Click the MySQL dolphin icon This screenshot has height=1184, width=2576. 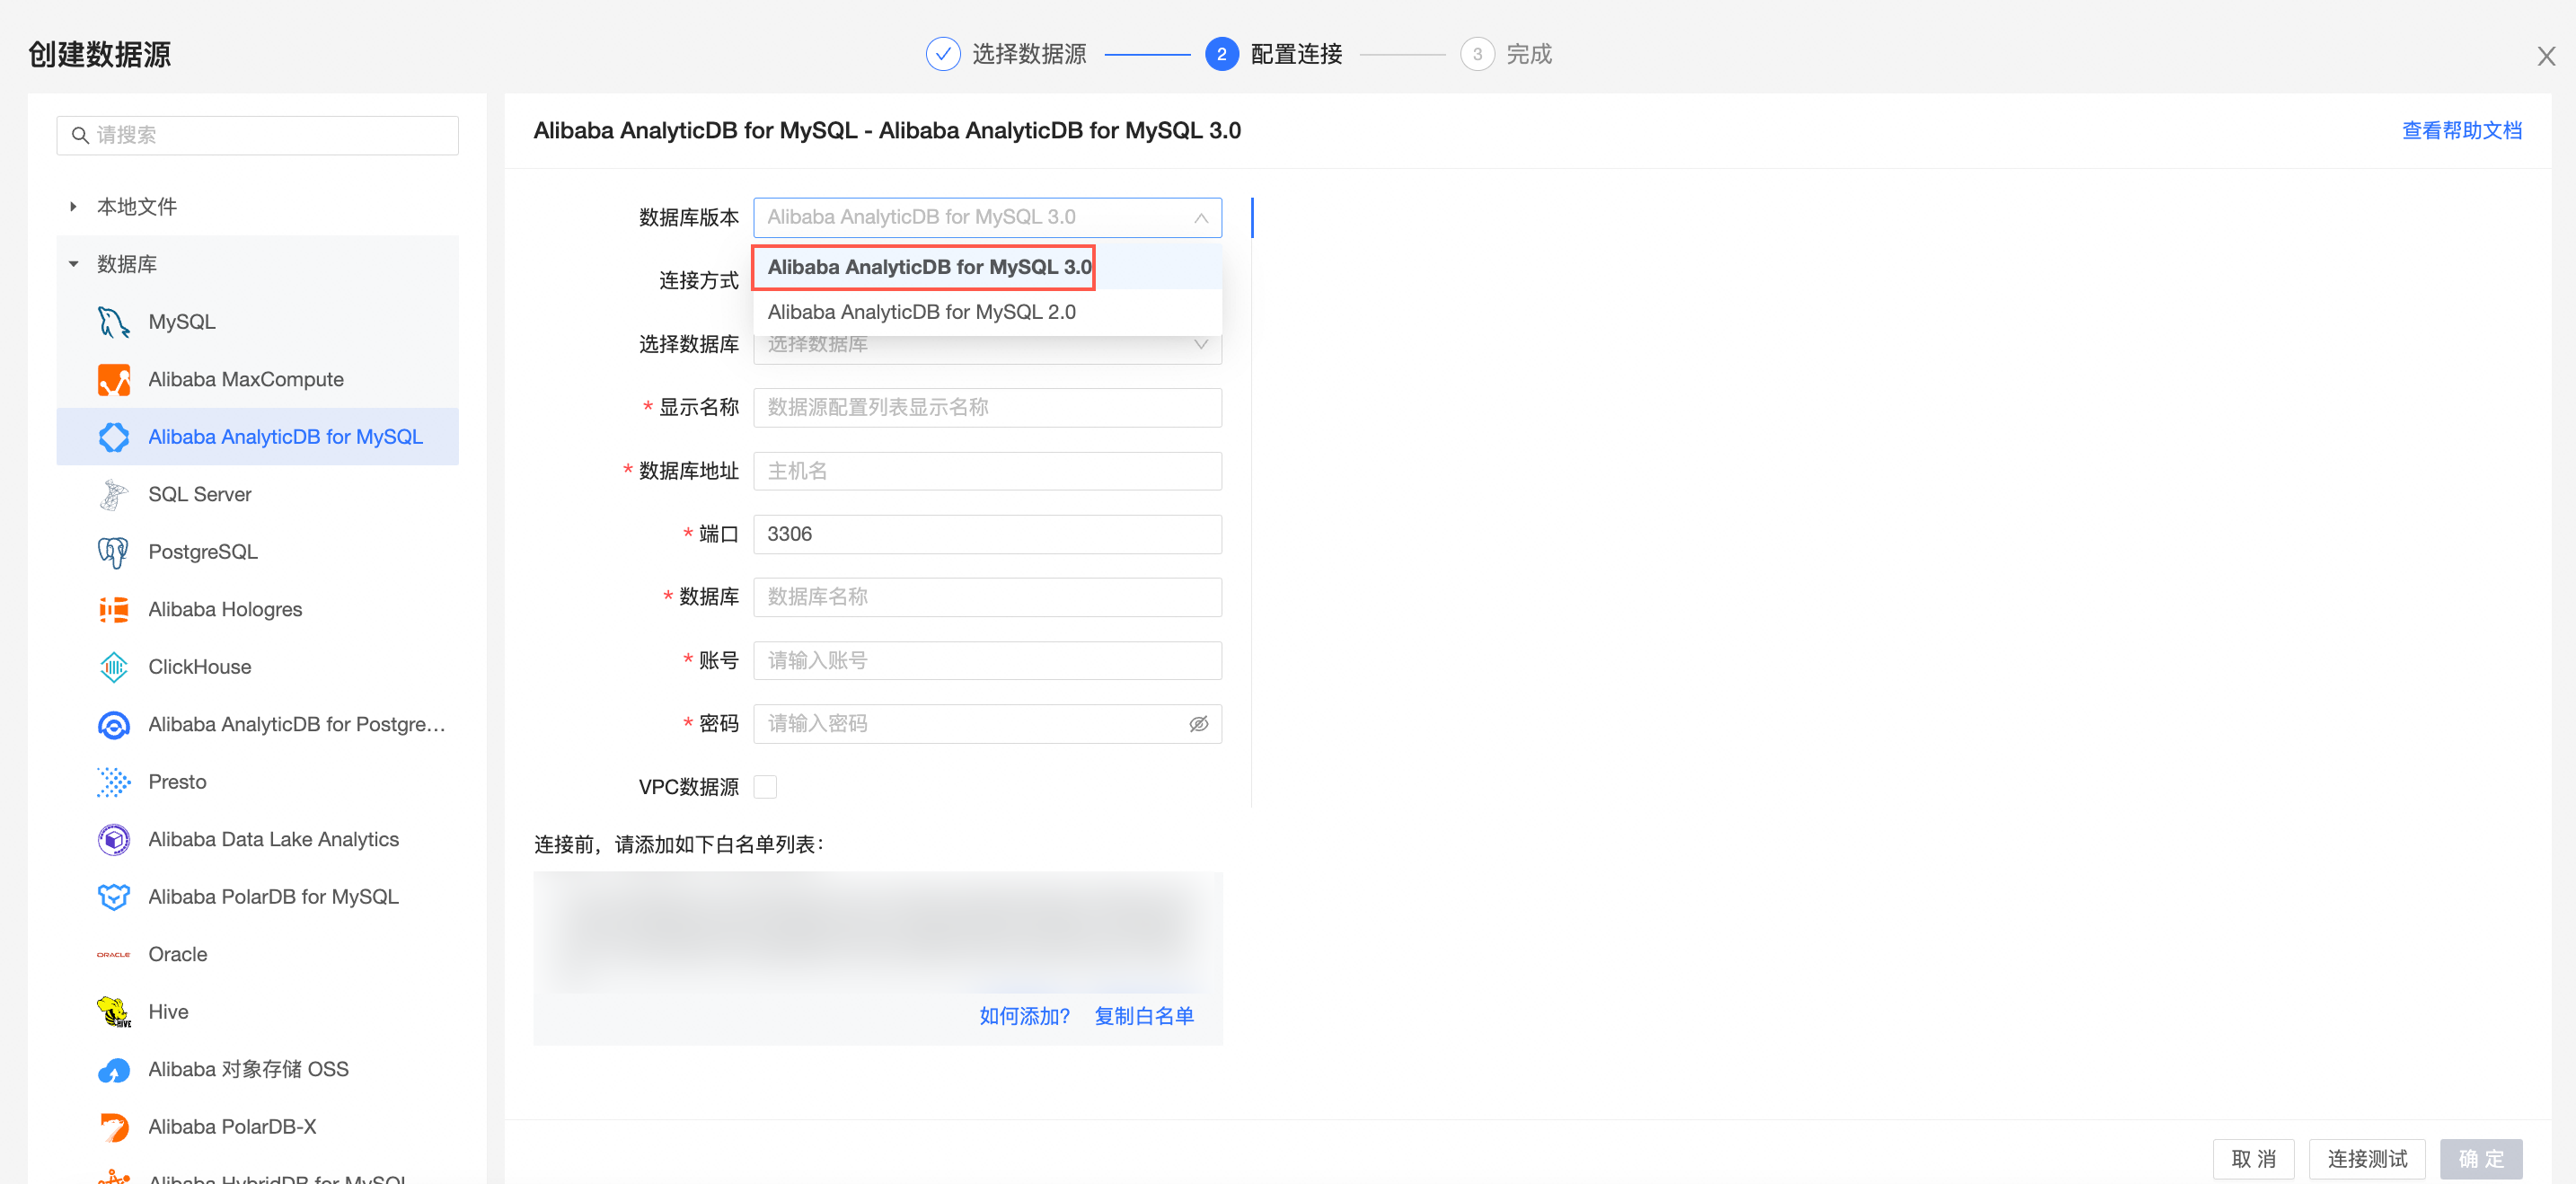113,322
